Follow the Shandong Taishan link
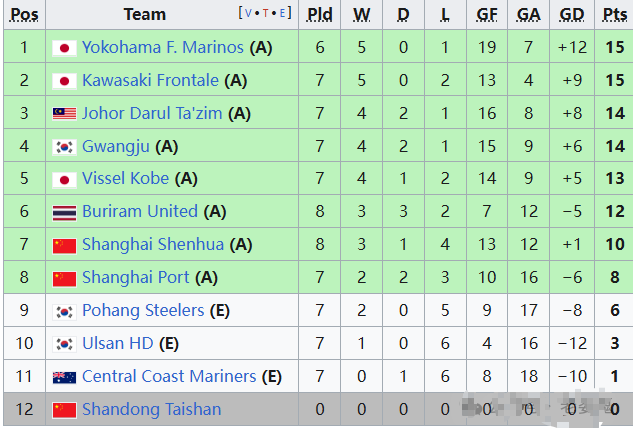This screenshot has height=428, width=636. [x=151, y=409]
